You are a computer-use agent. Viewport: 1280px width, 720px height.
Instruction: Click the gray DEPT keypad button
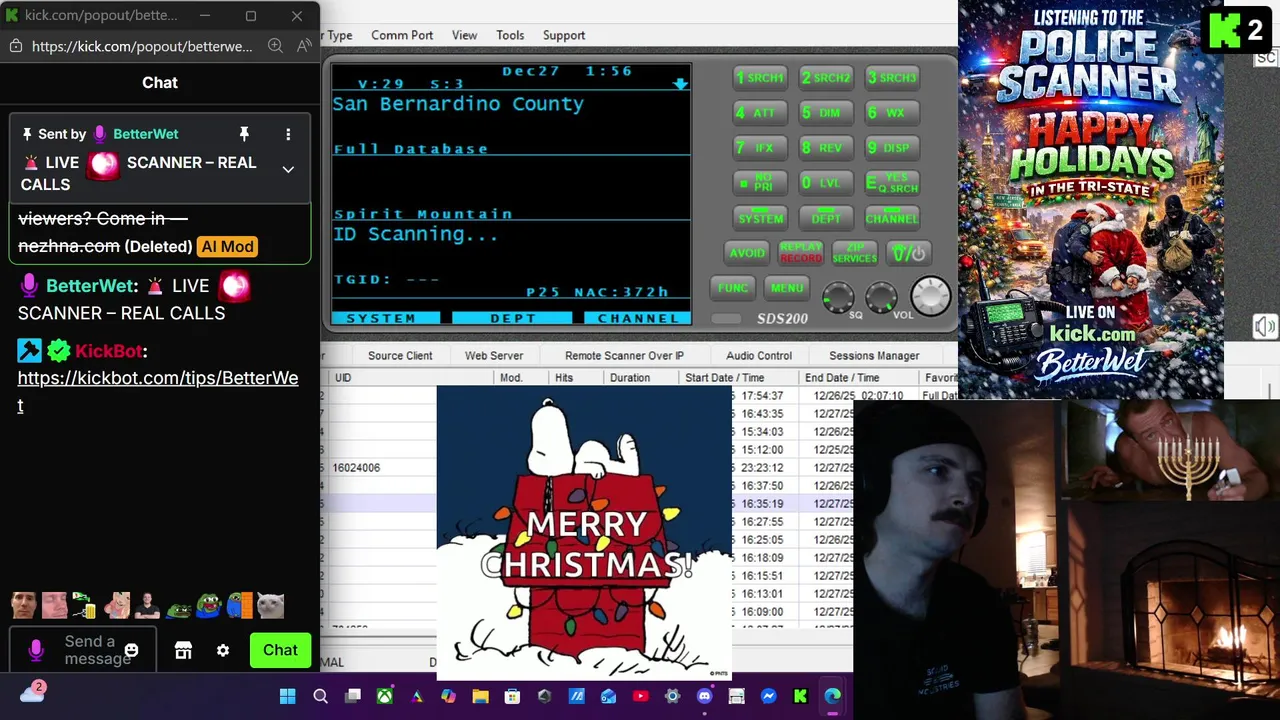tap(826, 218)
